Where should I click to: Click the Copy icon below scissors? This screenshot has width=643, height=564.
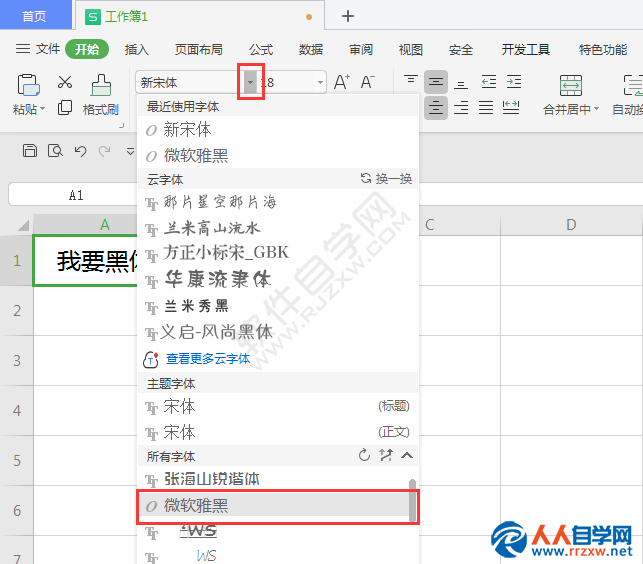pos(65,107)
